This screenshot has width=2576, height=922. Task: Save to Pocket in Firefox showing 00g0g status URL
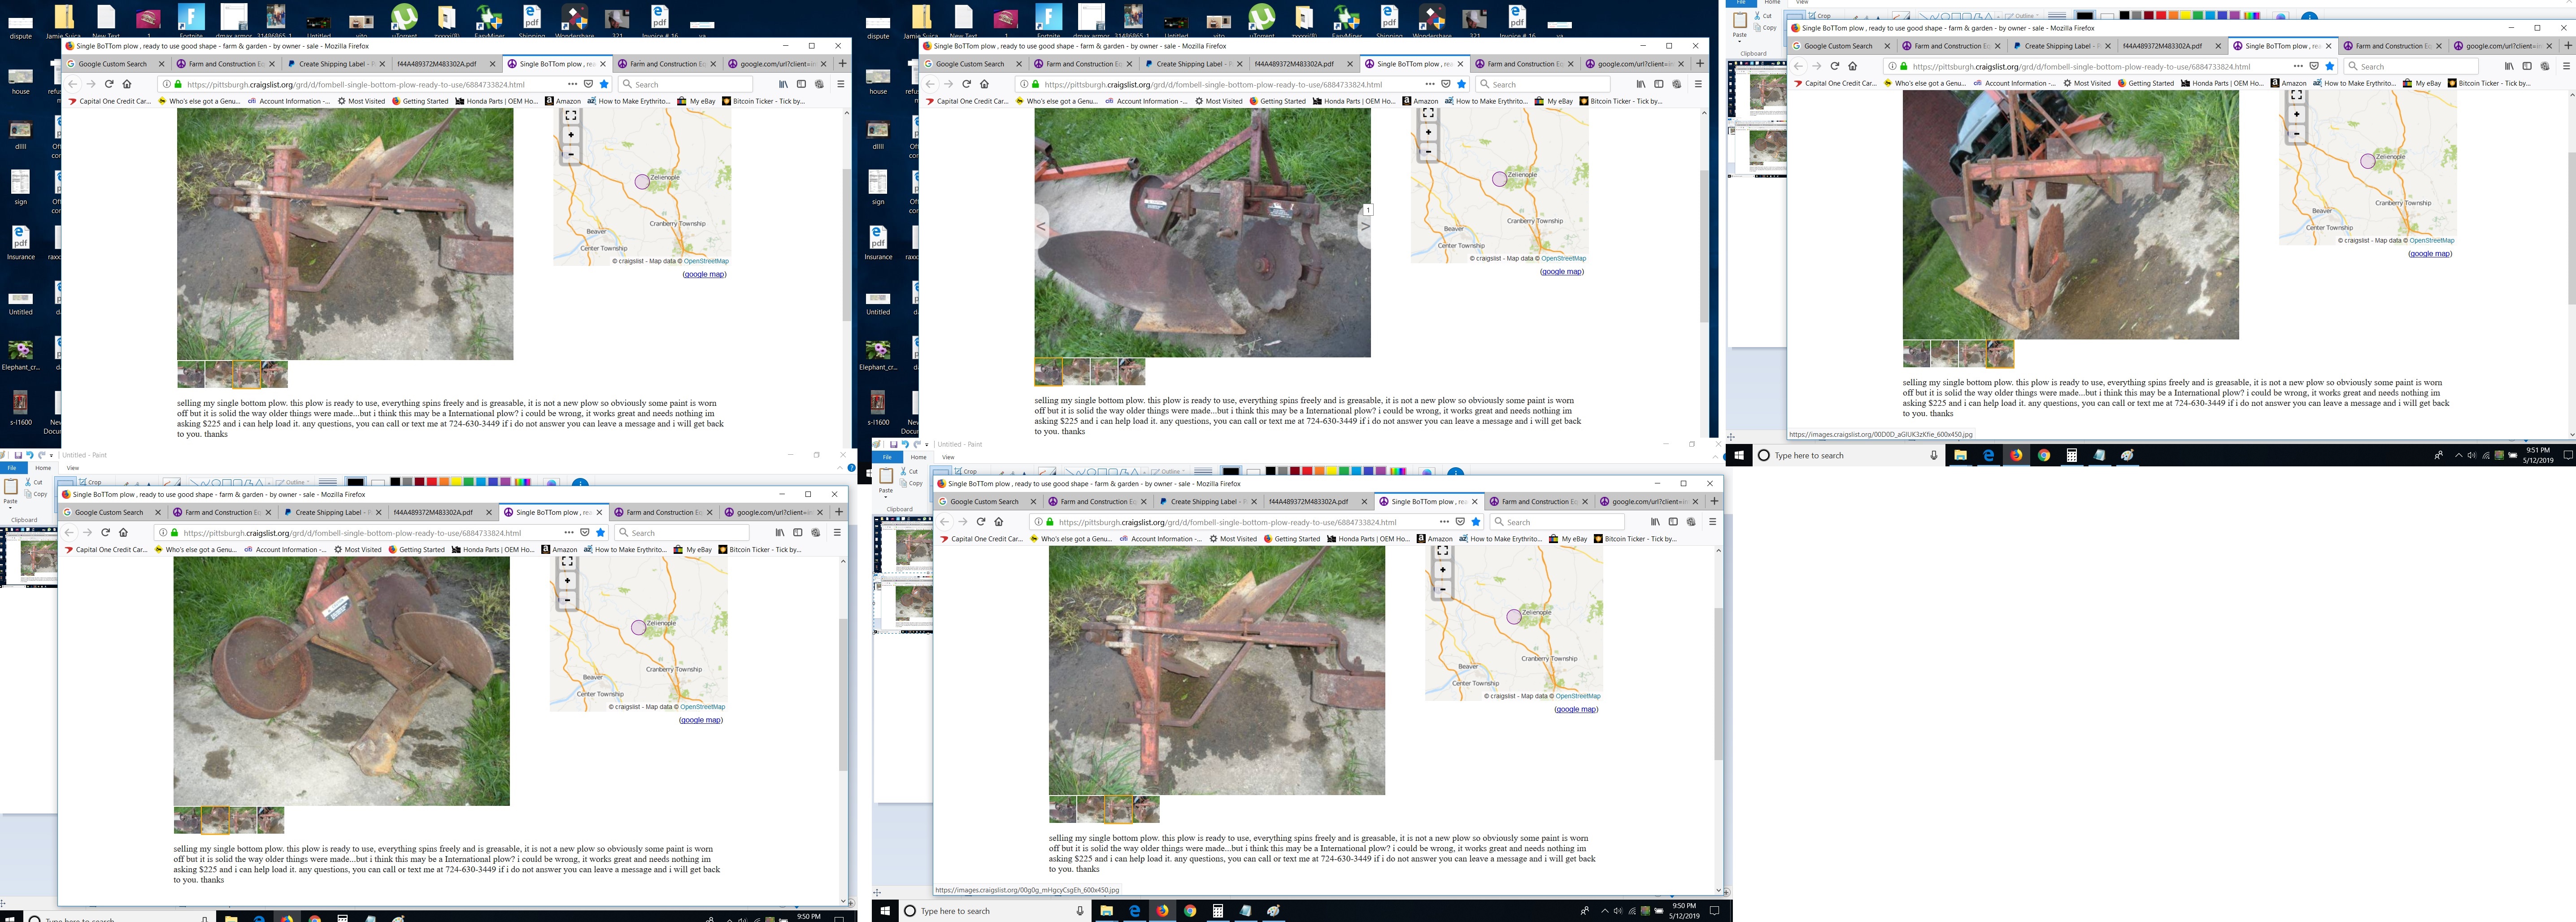[1460, 521]
